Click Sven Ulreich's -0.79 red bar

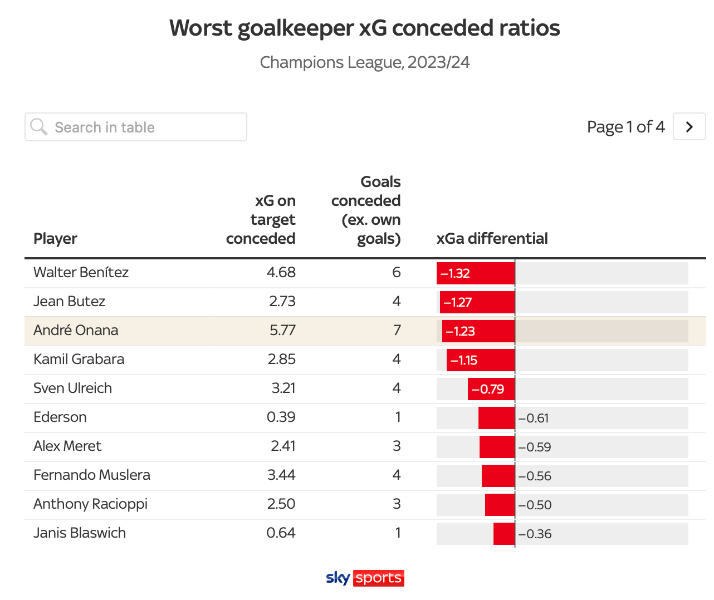point(492,389)
